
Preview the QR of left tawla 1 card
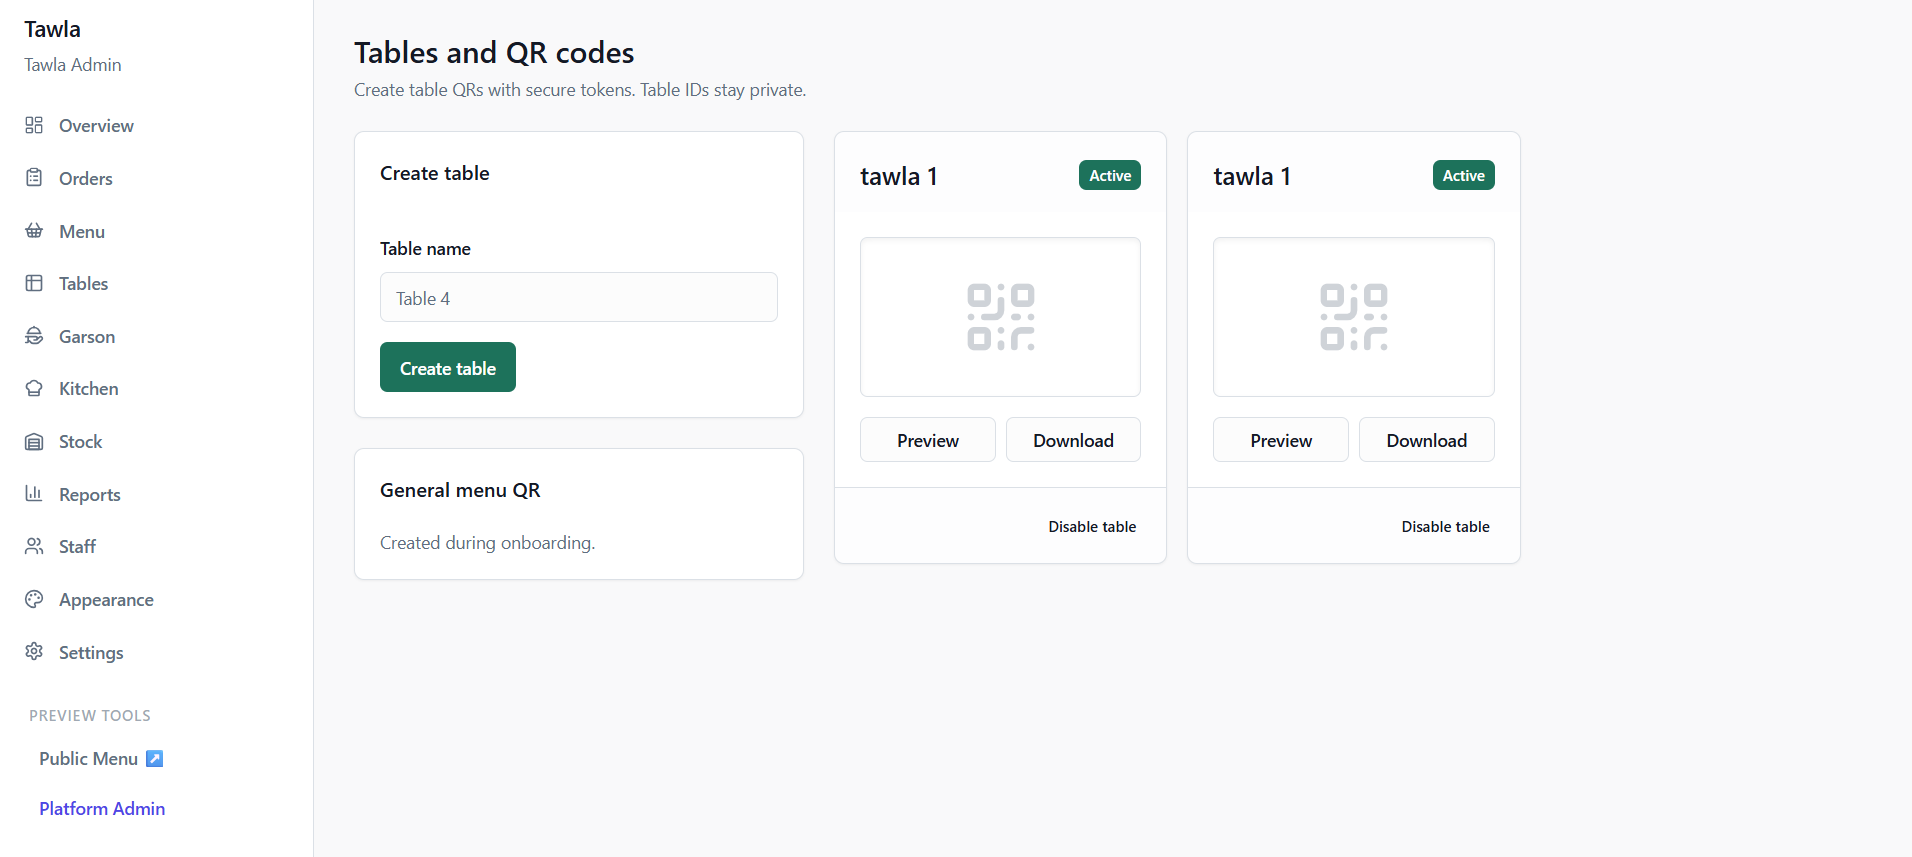[928, 440]
